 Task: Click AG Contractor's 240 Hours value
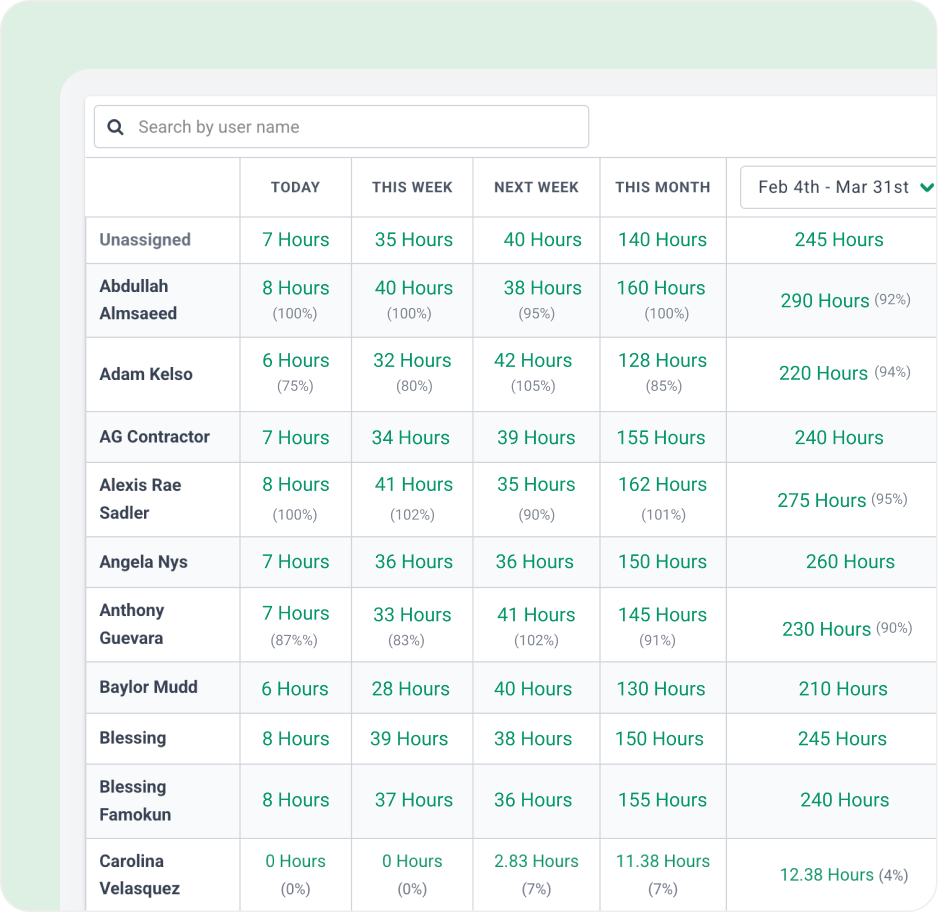coord(839,438)
